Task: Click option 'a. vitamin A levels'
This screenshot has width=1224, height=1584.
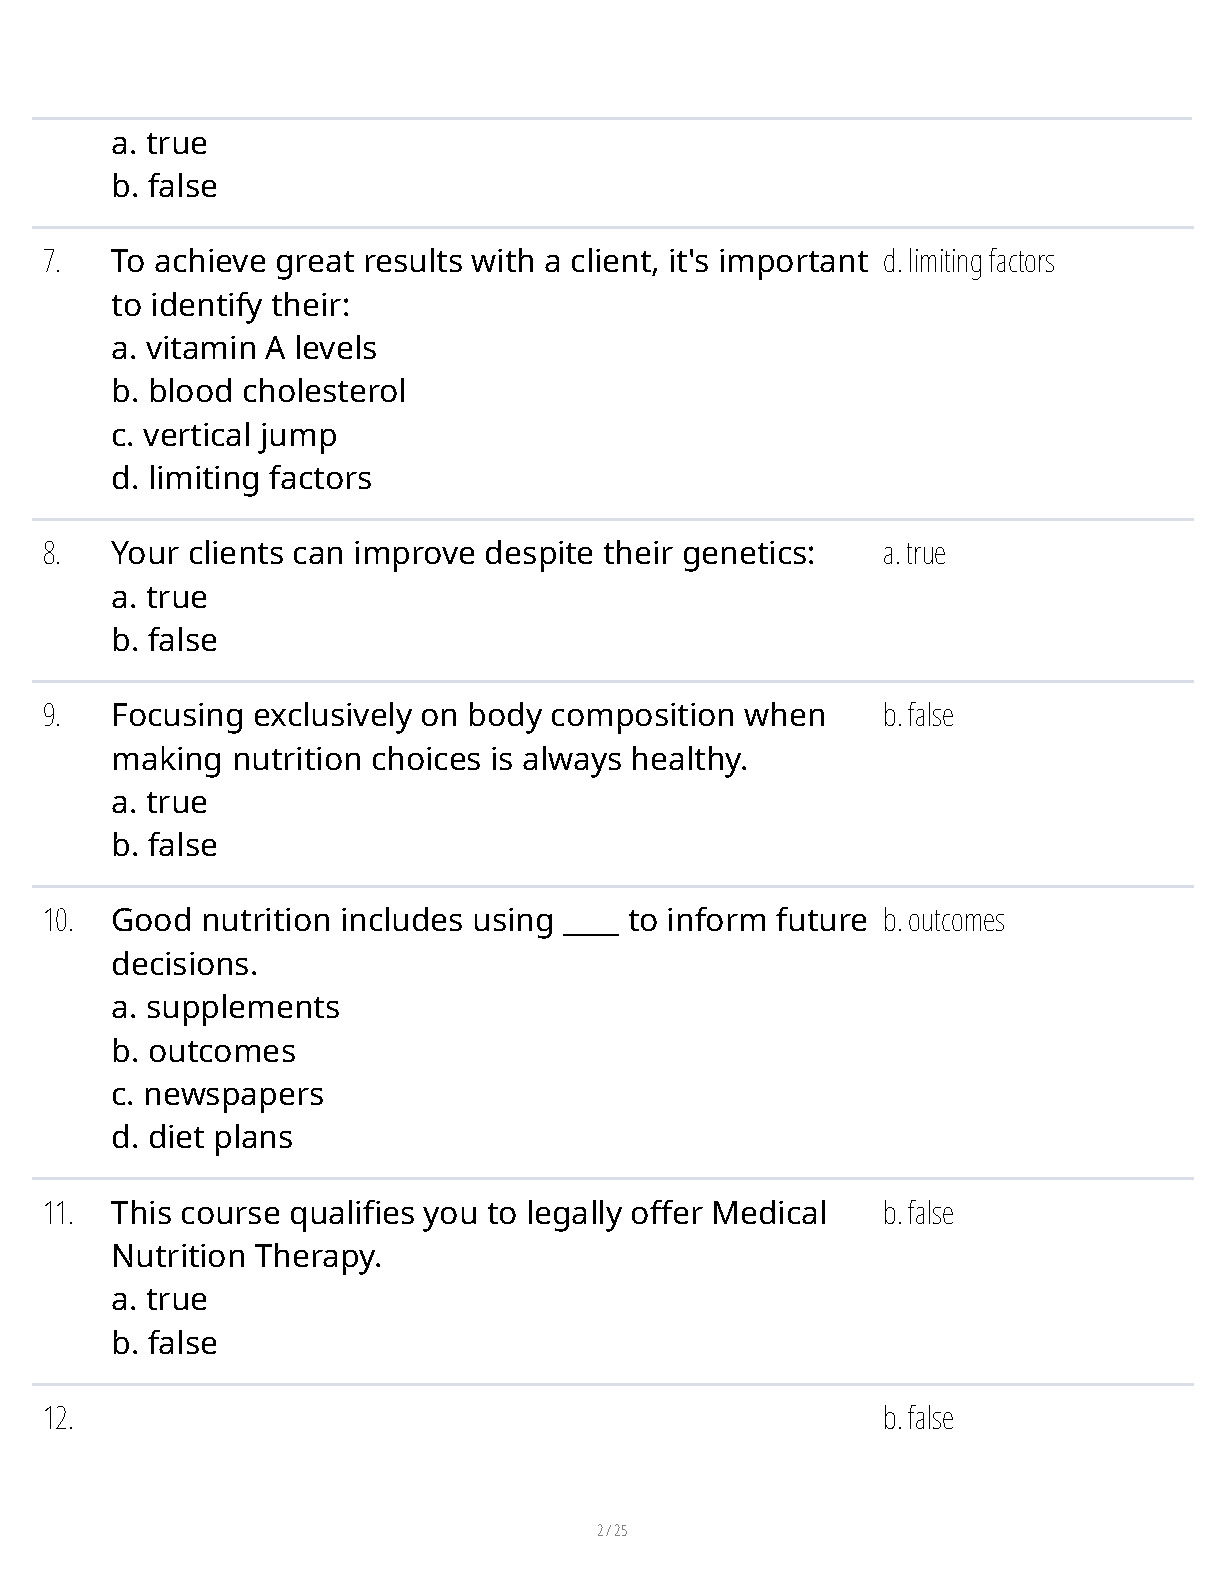Action: tap(244, 348)
